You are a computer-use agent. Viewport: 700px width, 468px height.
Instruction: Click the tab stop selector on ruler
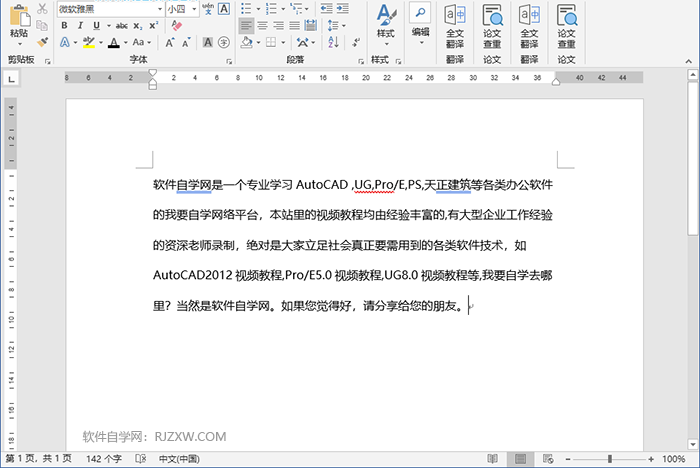click(11, 79)
